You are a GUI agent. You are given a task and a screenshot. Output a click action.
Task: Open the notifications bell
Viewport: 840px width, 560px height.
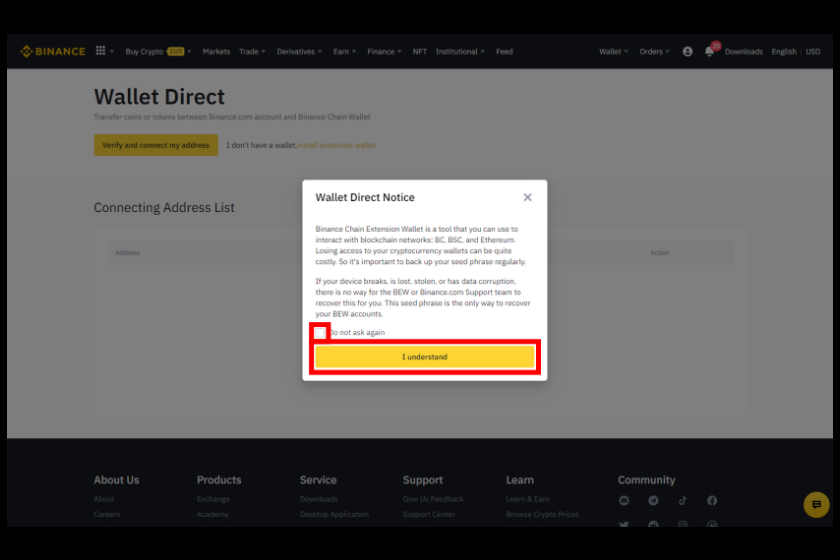click(x=709, y=51)
